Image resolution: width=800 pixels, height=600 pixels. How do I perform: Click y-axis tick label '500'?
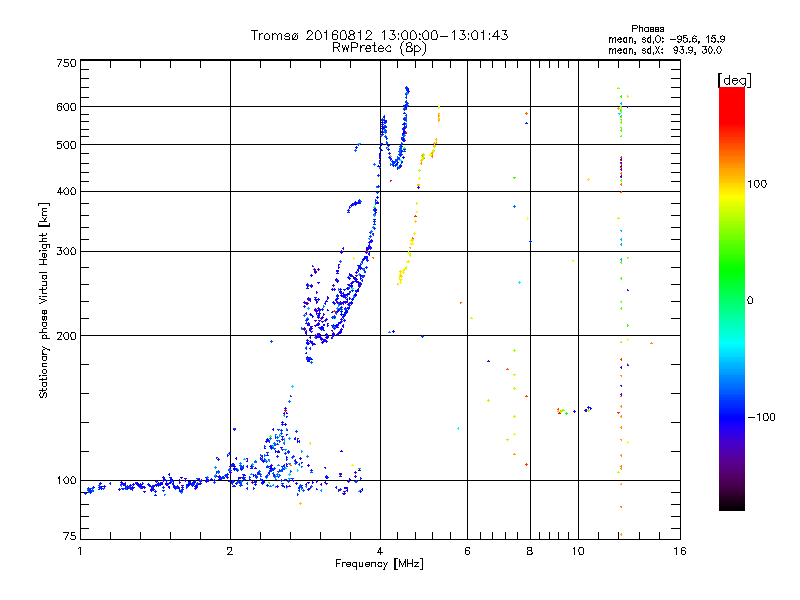point(66,145)
